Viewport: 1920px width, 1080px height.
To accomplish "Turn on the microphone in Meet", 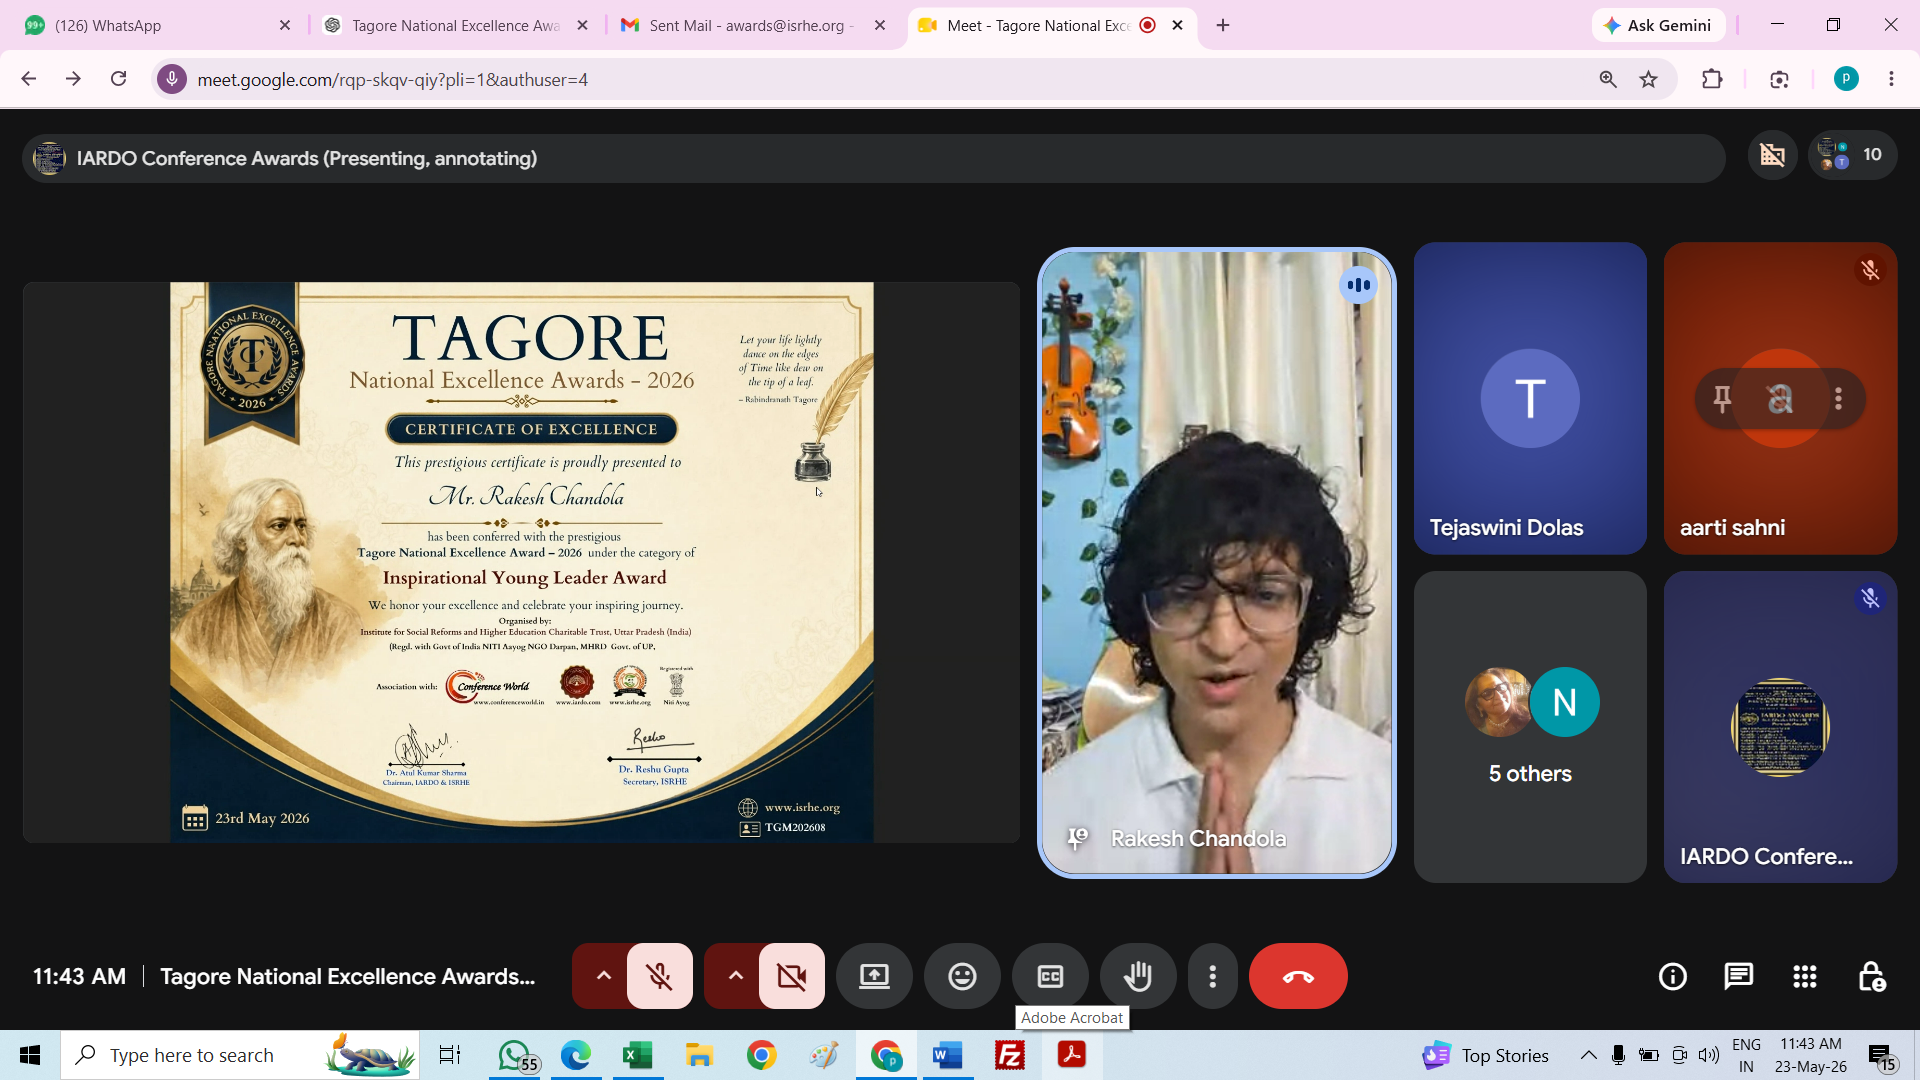I will click(659, 976).
